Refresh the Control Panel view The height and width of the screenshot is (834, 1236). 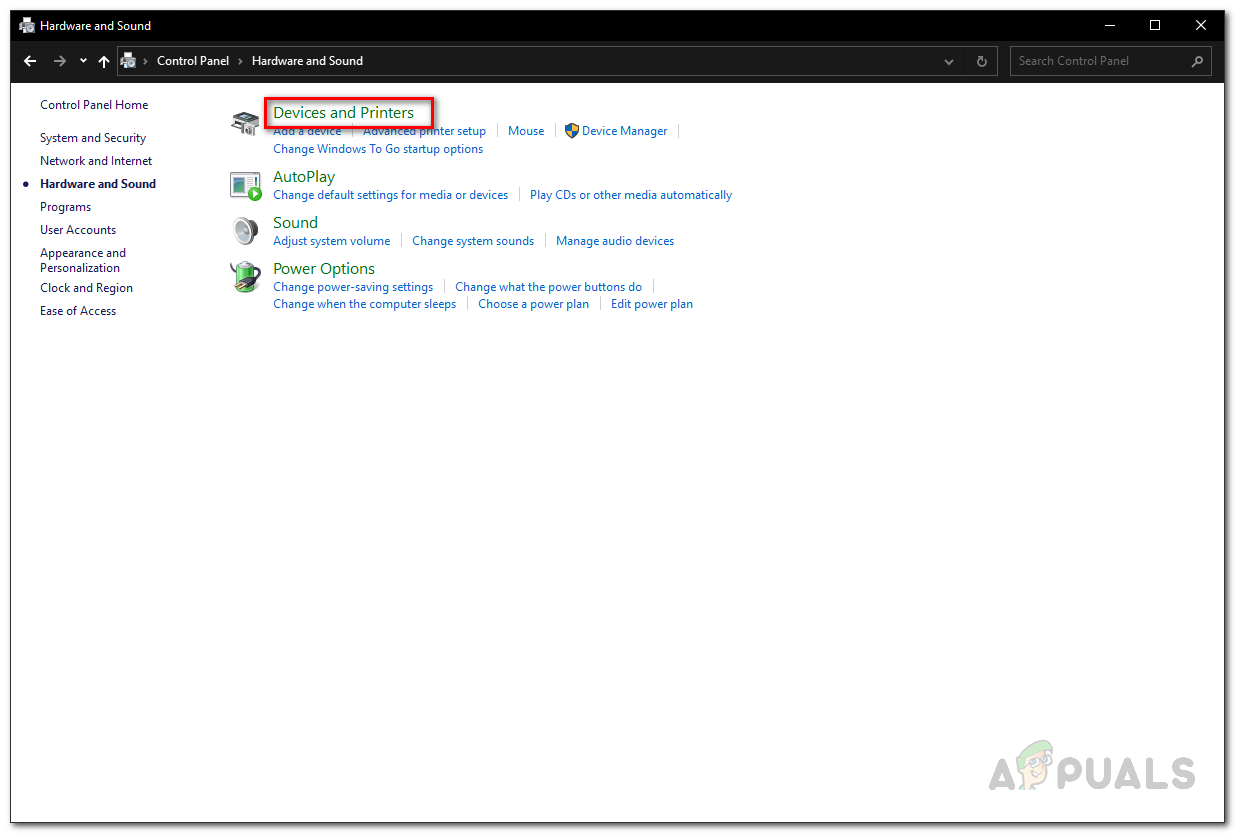pos(982,61)
